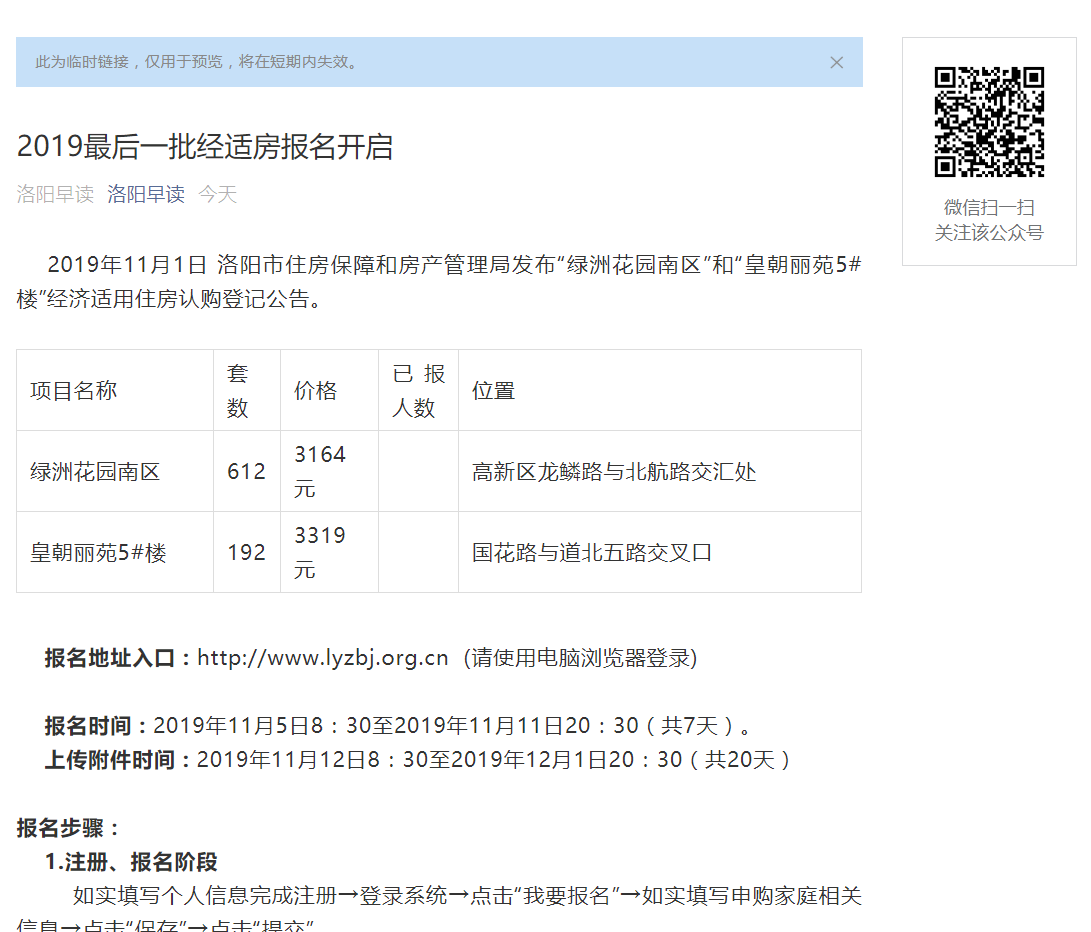Screen dimensions: 1091x932
Task: Click the http://www.lyzbj.org.cn registration address
Action: click(x=323, y=658)
